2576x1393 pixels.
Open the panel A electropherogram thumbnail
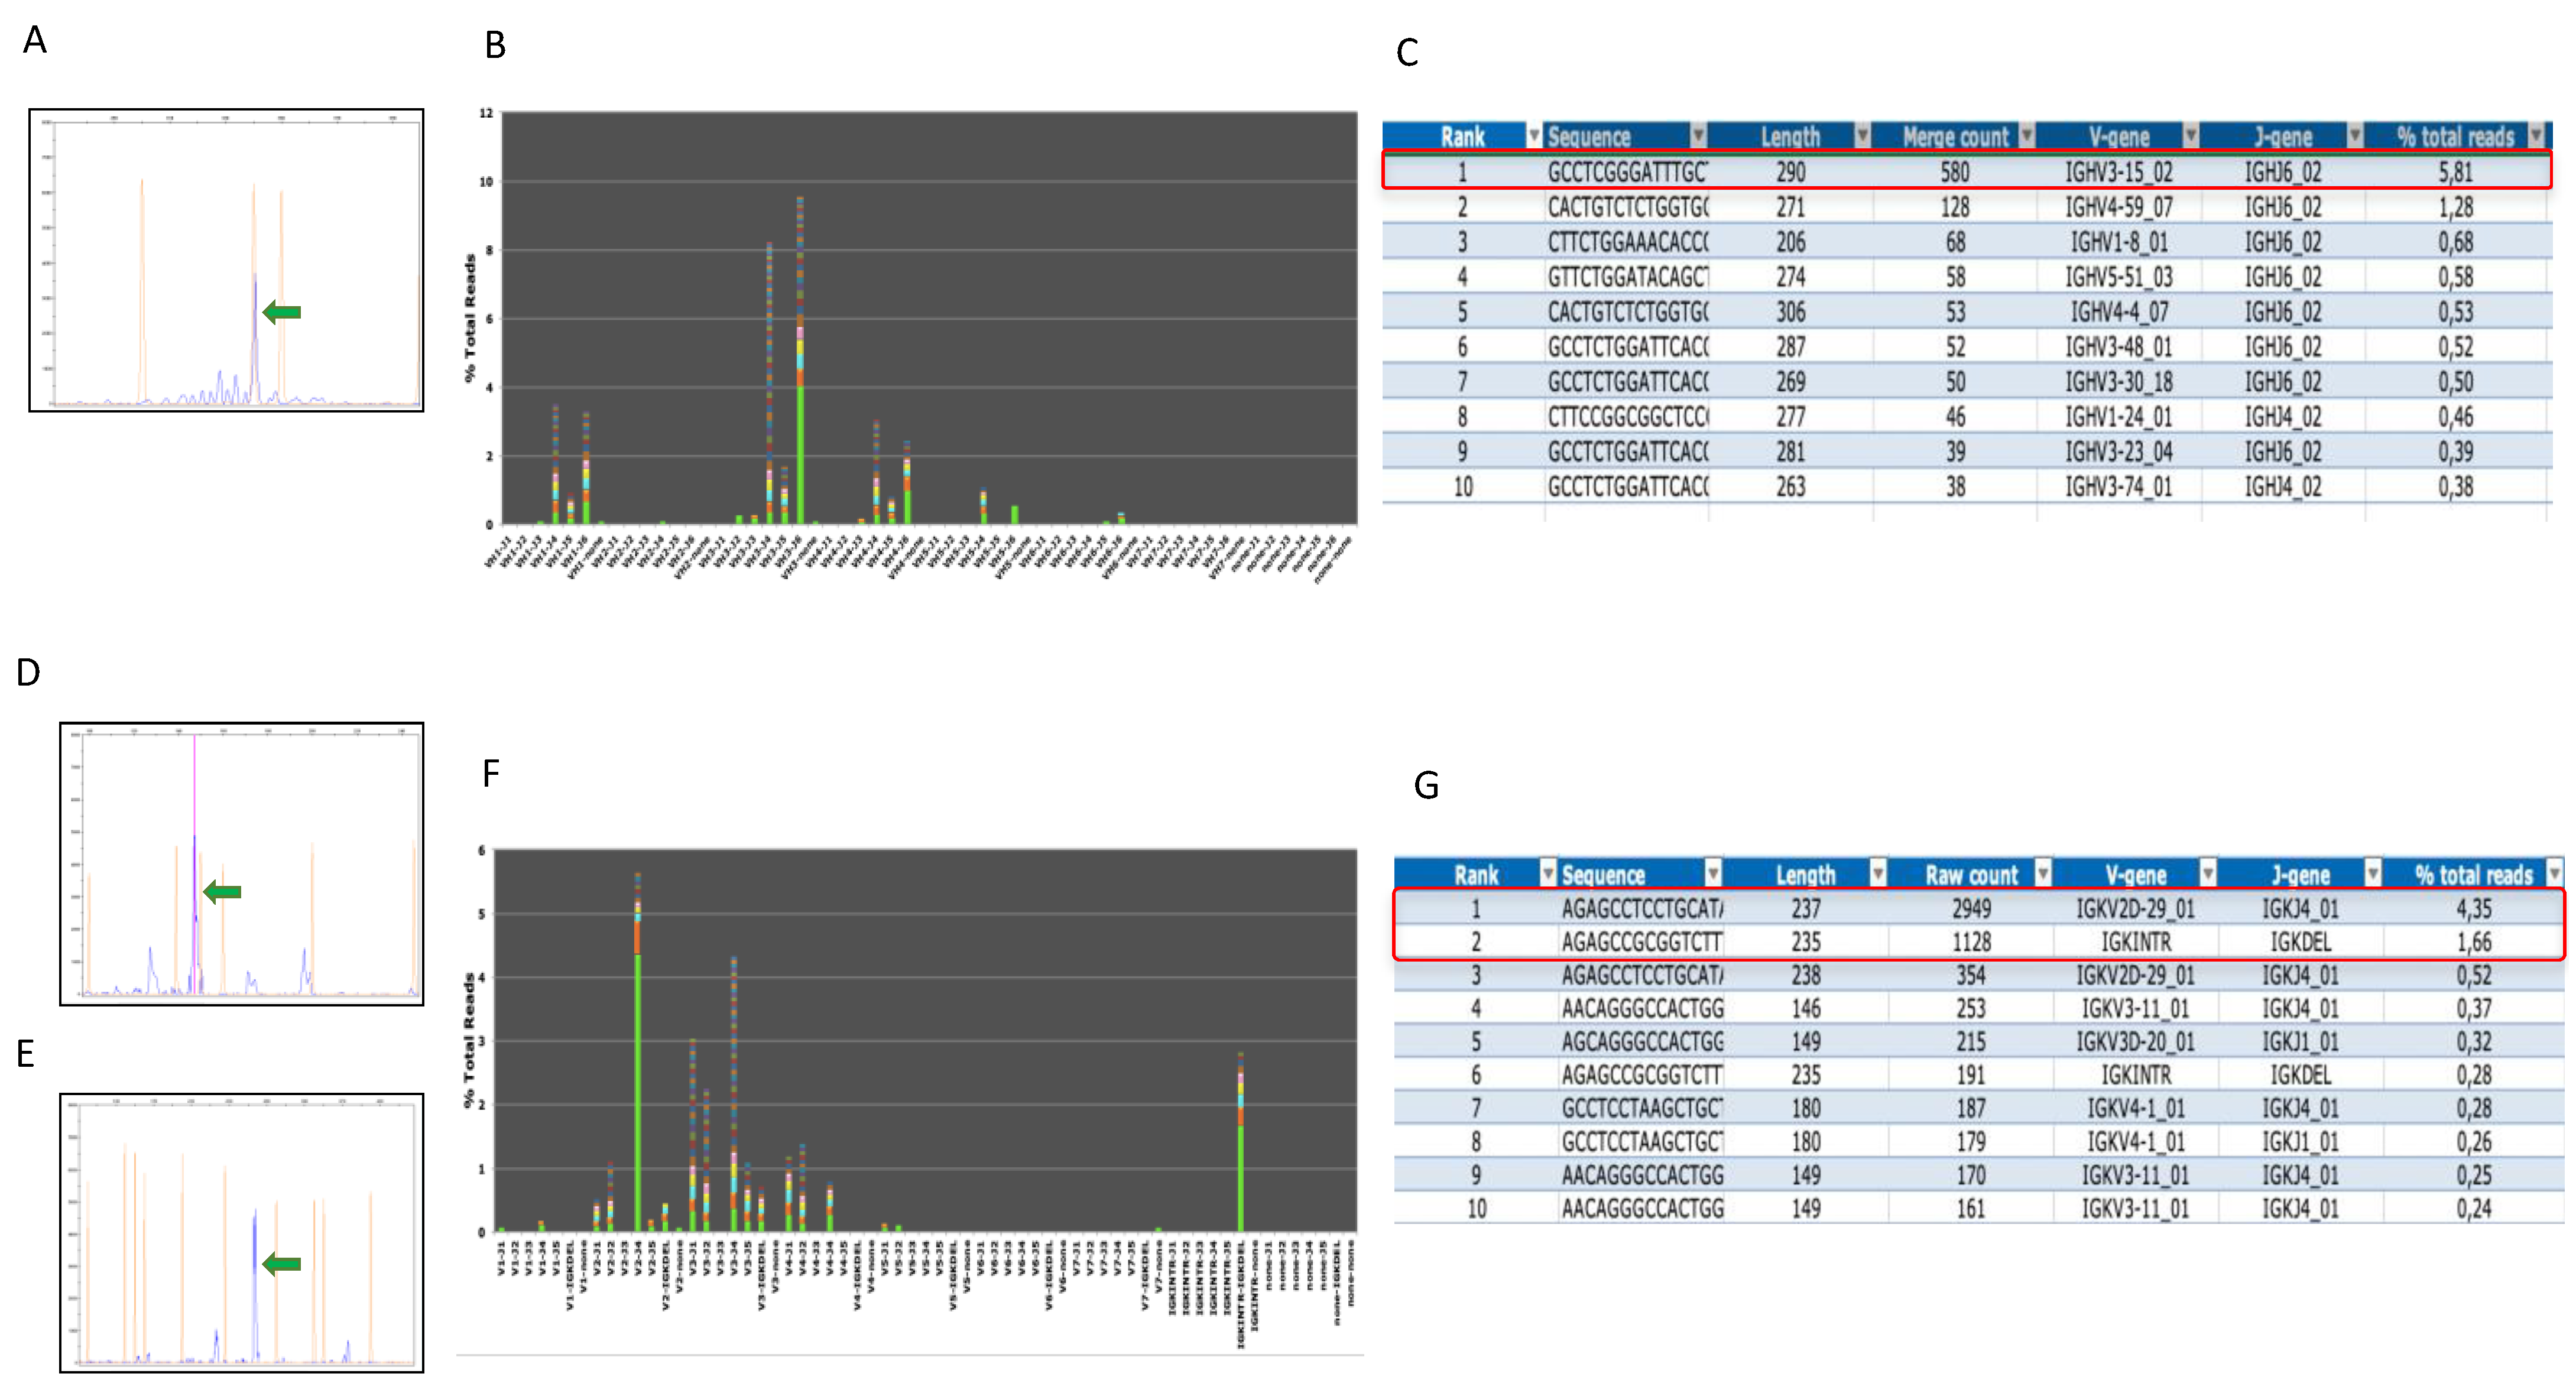point(226,260)
